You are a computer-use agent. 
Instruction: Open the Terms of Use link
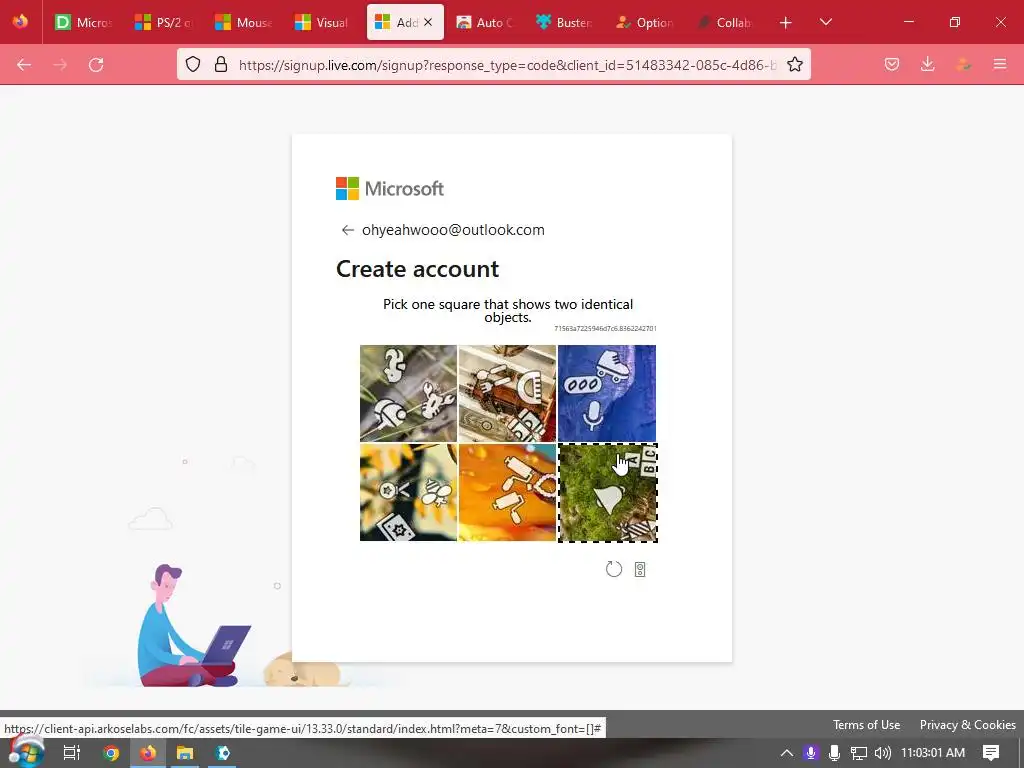click(x=866, y=725)
